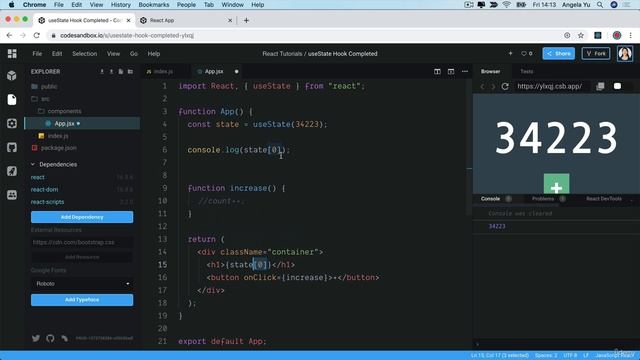640x360 pixels.
Task: Select the Browser tab in preview pane
Action: click(x=490, y=71)
